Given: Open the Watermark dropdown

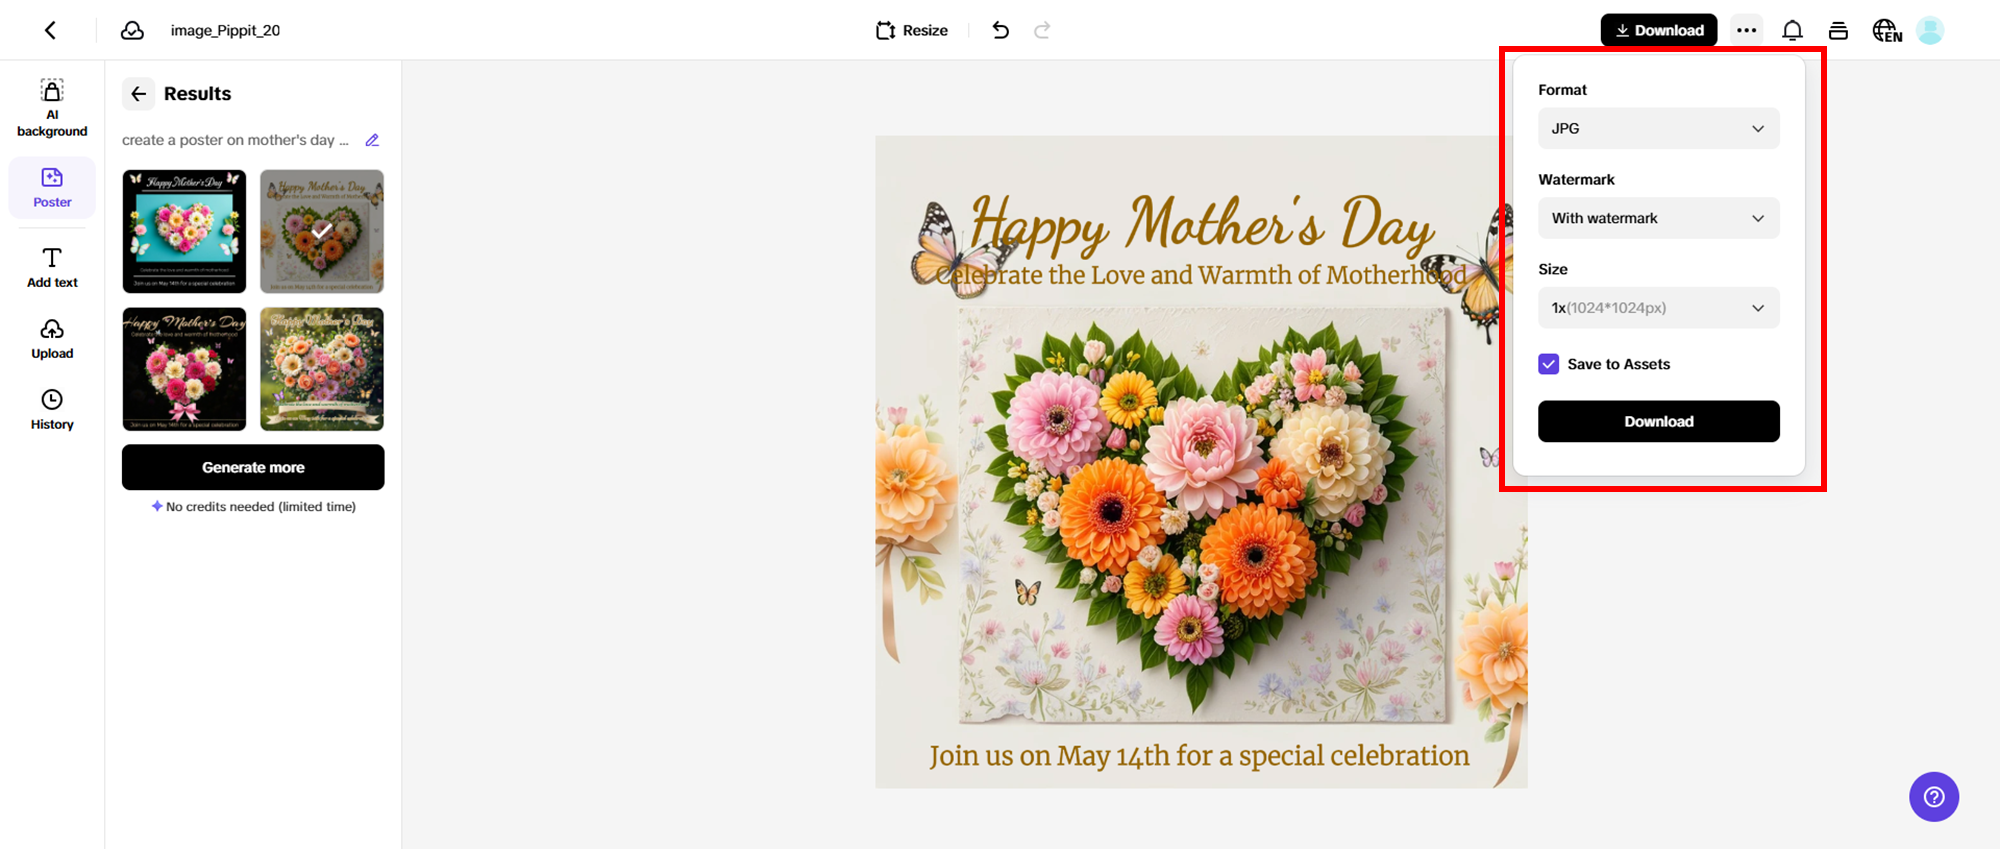Looking at the screenshot, I should tap(1659, 218).
